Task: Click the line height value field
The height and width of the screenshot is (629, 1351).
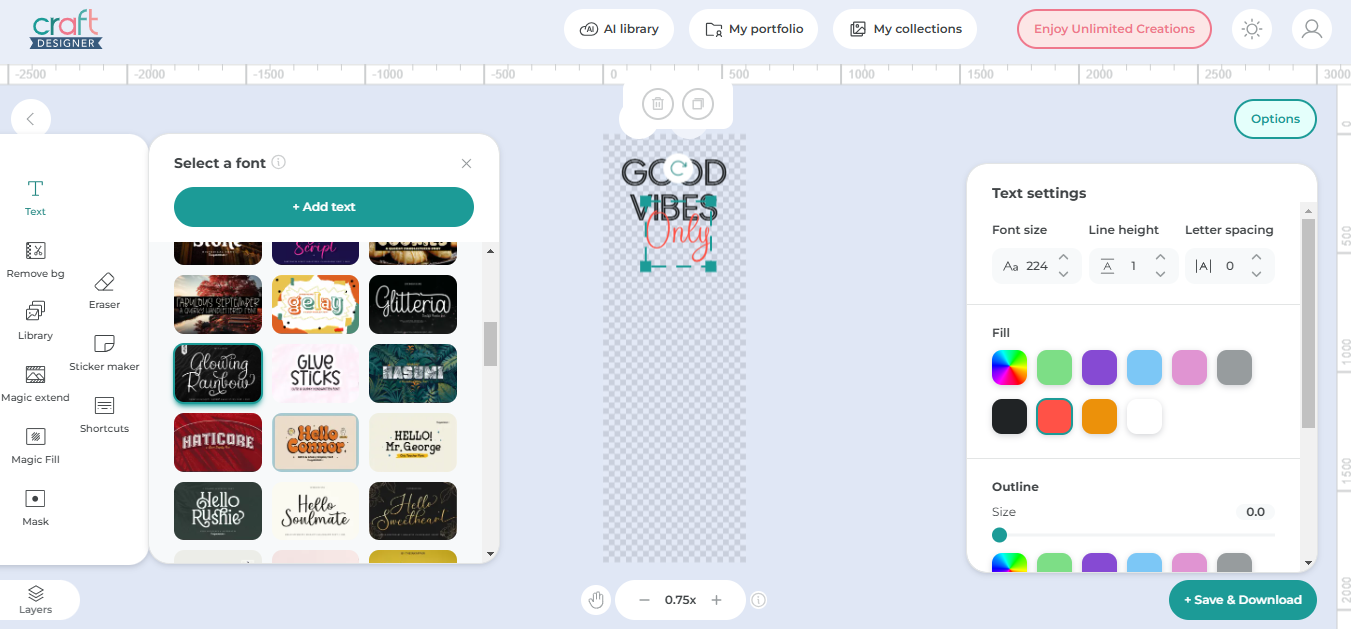Action: click(x=1133, y=266)
